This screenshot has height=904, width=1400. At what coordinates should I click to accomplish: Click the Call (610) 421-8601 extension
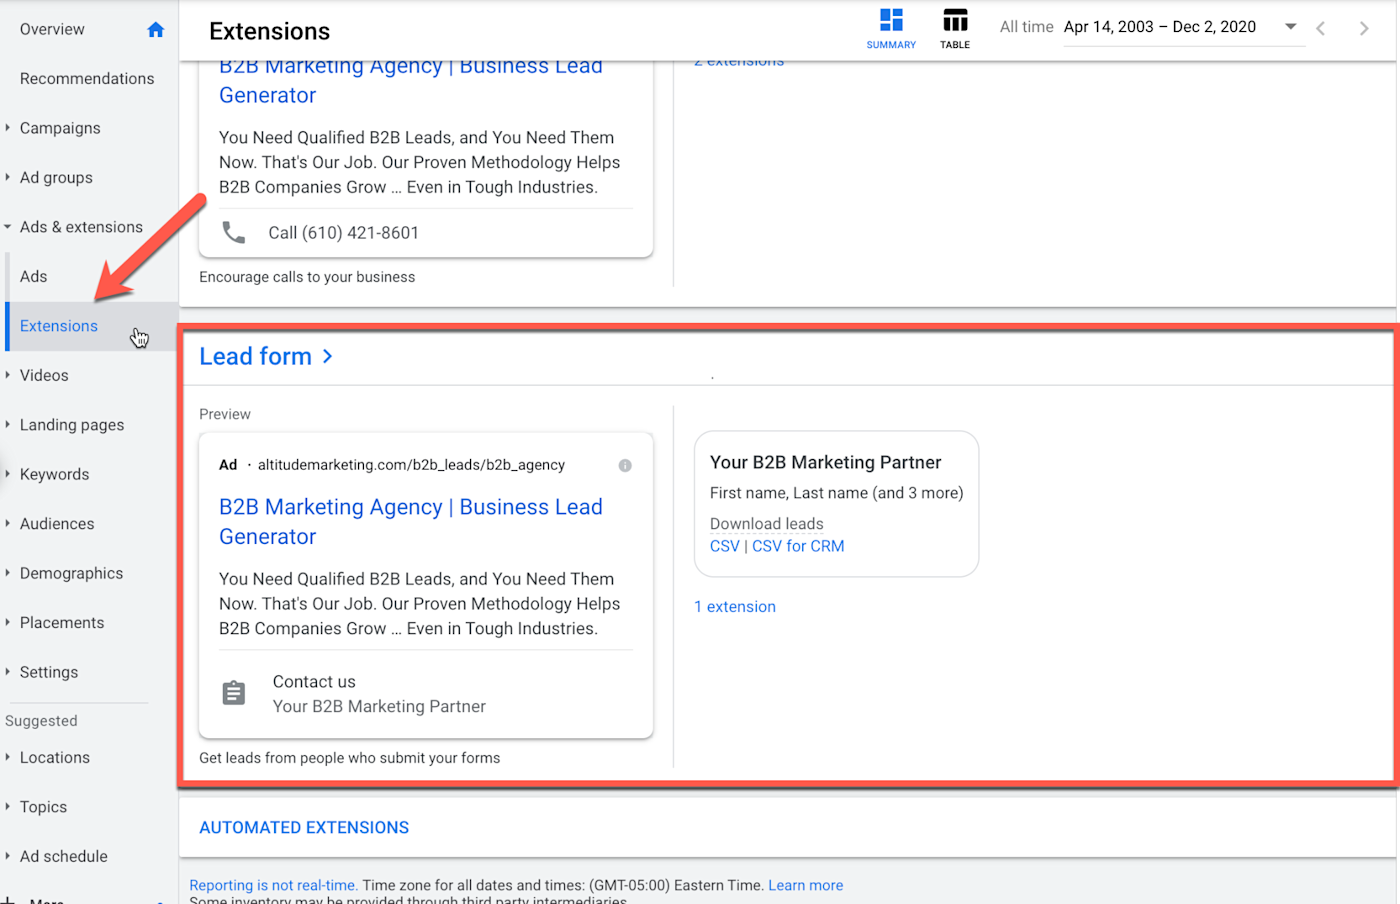[x=343, y=233]
